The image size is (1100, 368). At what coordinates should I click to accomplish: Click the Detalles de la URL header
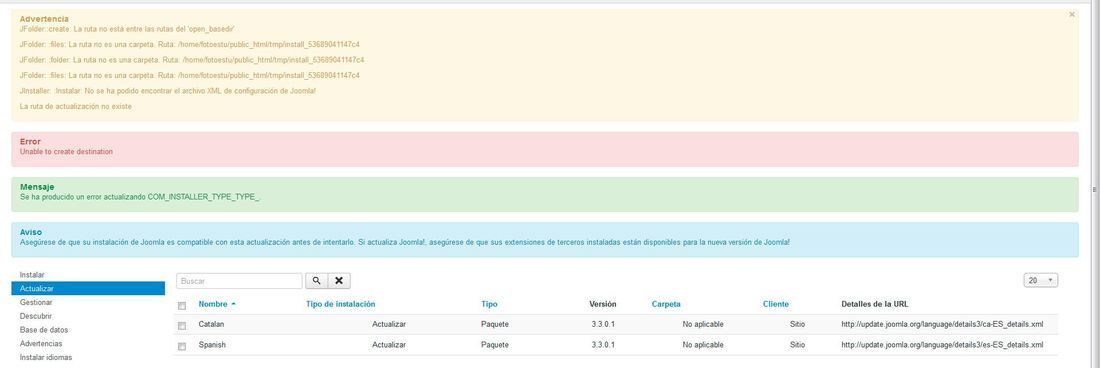point(875,304)
